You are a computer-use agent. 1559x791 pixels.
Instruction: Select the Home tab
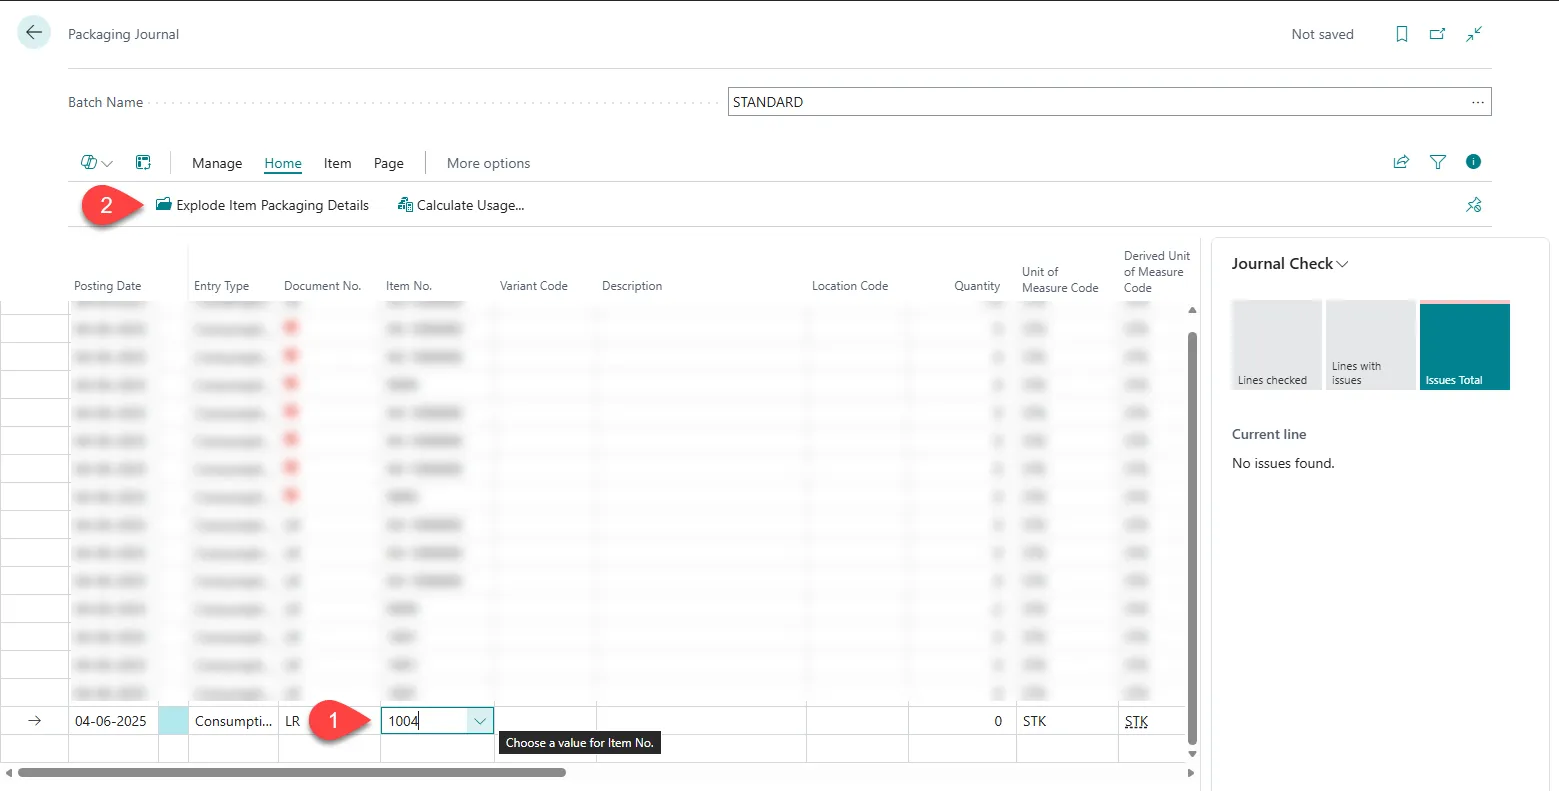coord(283,163)
